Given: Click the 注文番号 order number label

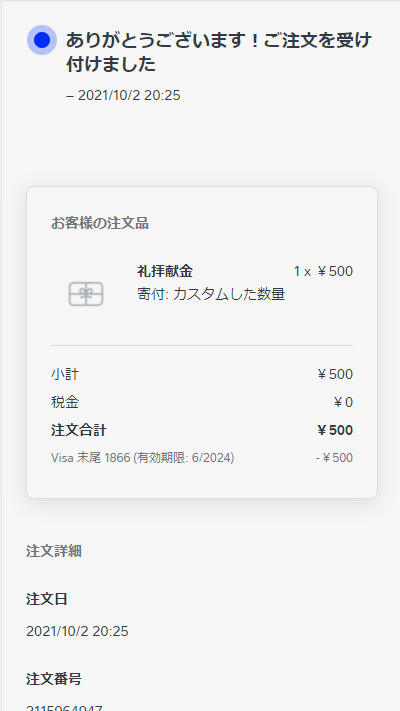Looking at the screenshot, I should [54, 679].
